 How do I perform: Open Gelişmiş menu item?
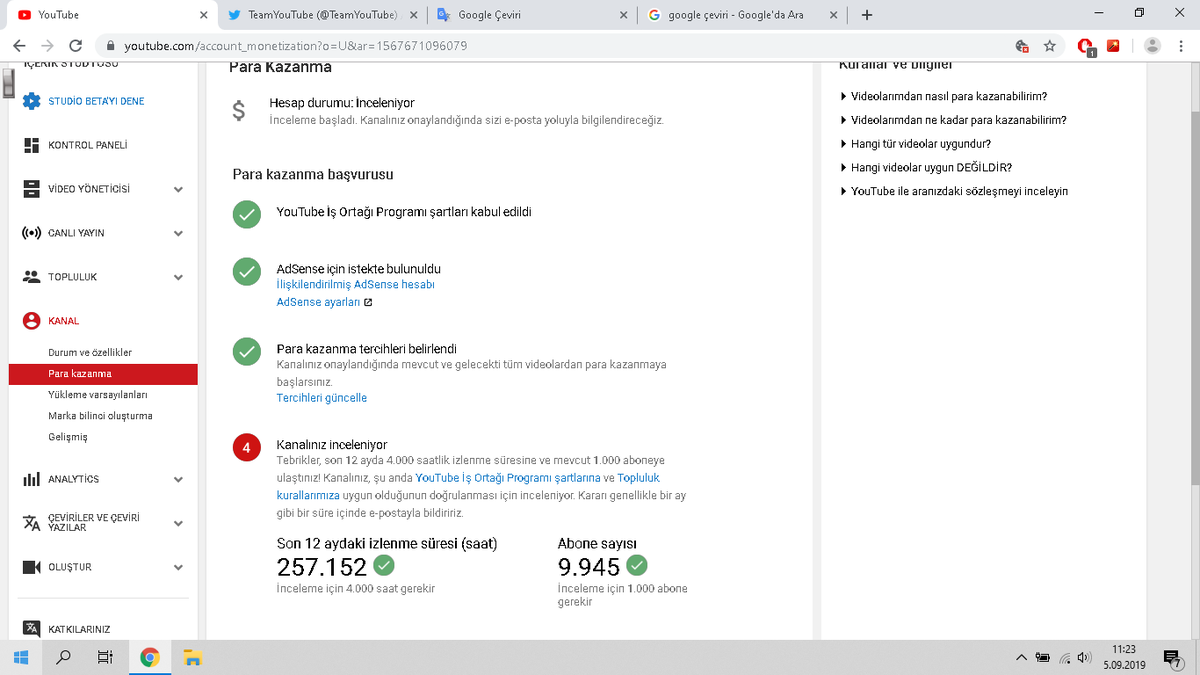coord(68,437)
